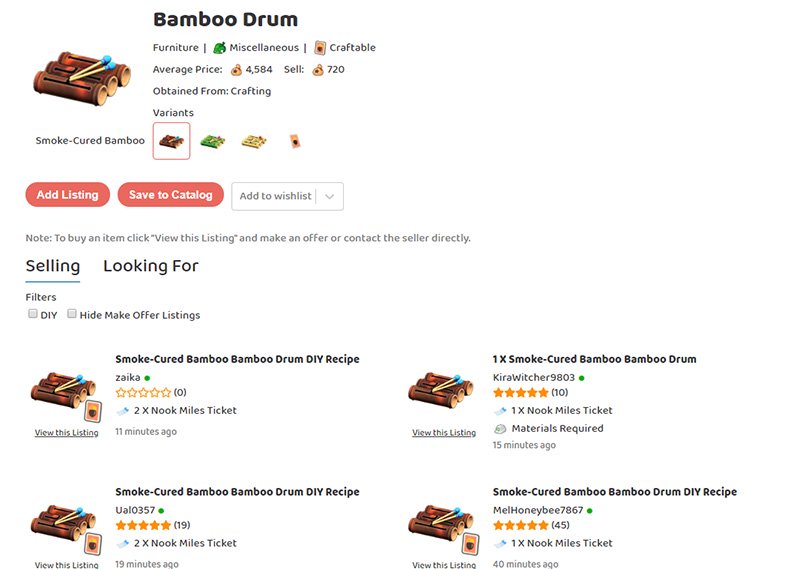View zaika's listing link
The width and height of the screenshot is (800, 569).
tap(66, 433)
